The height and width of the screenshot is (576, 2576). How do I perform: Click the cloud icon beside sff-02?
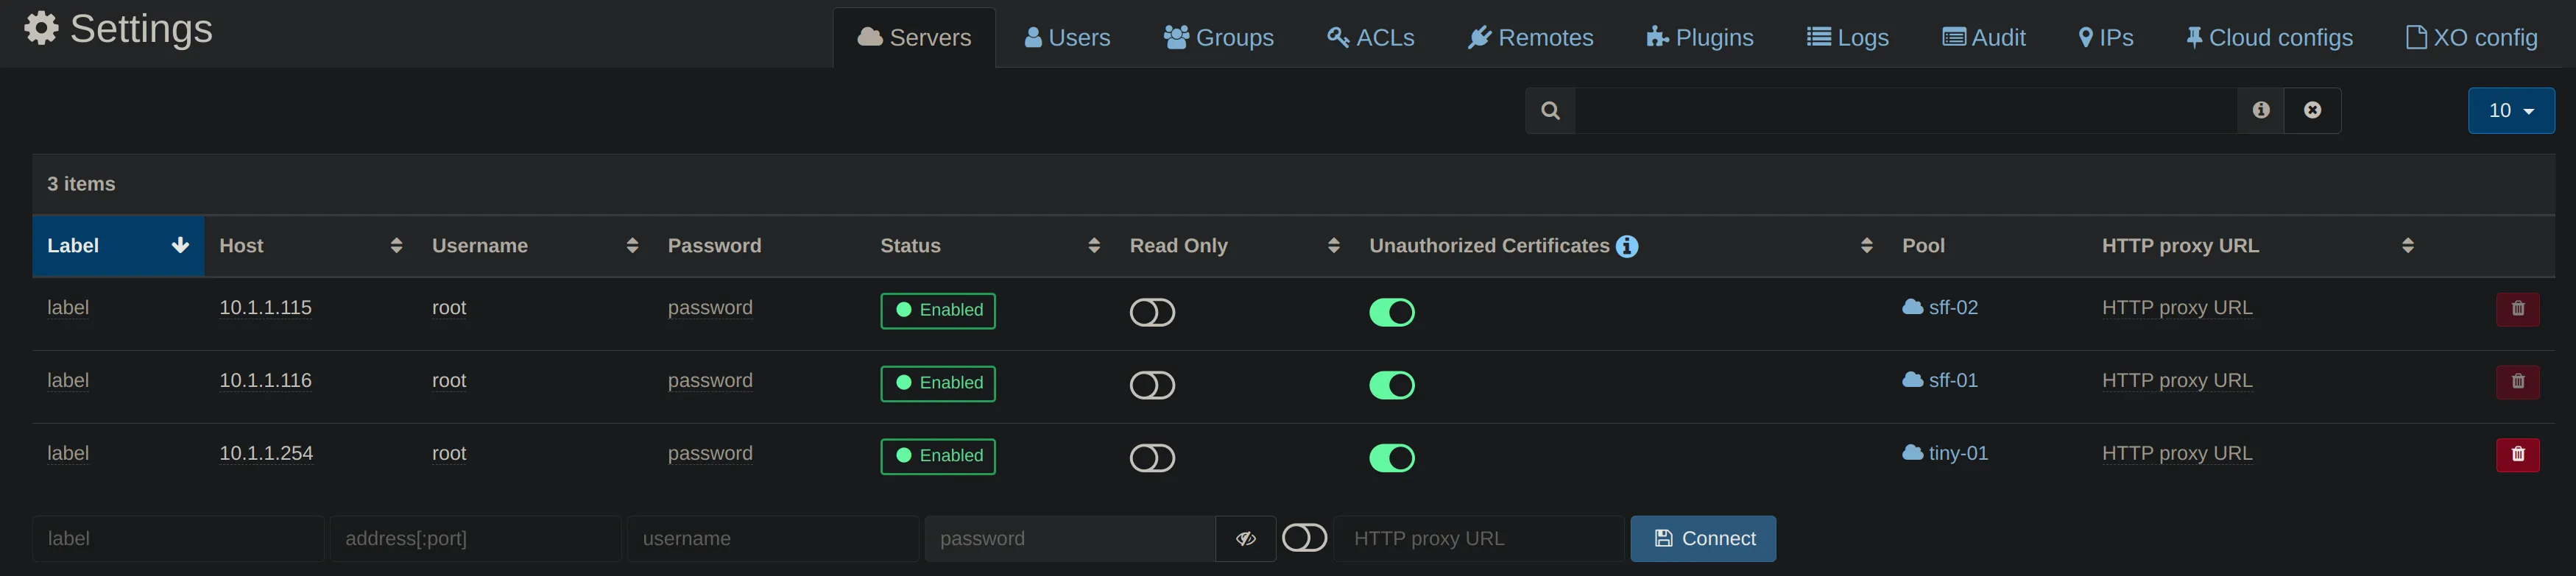click(1912, 307)
